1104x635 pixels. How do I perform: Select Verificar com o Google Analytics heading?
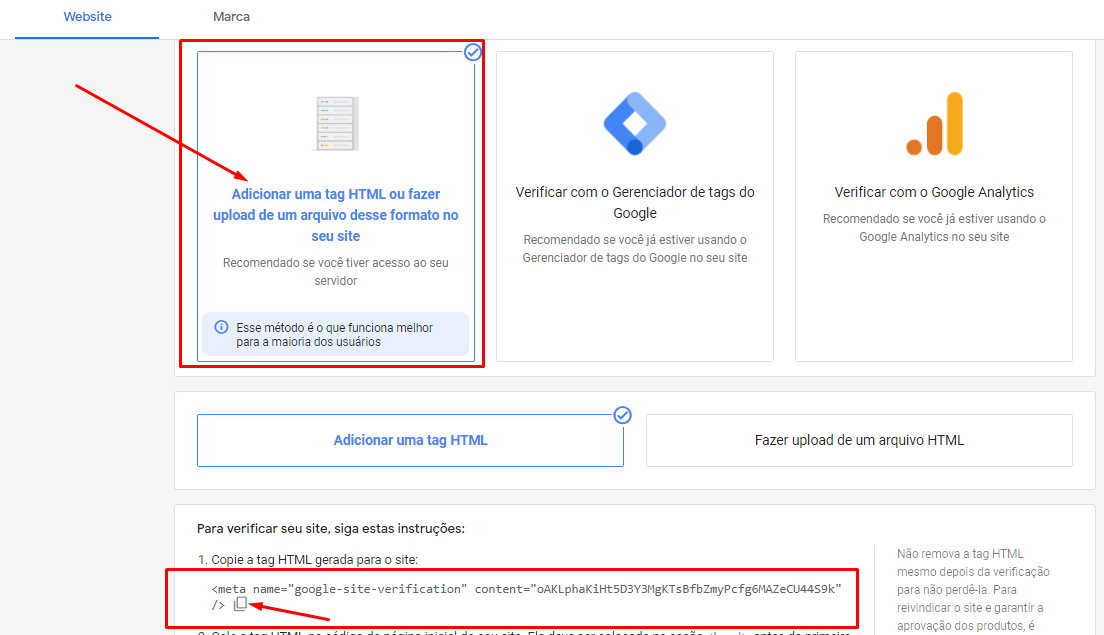point(934,192)
